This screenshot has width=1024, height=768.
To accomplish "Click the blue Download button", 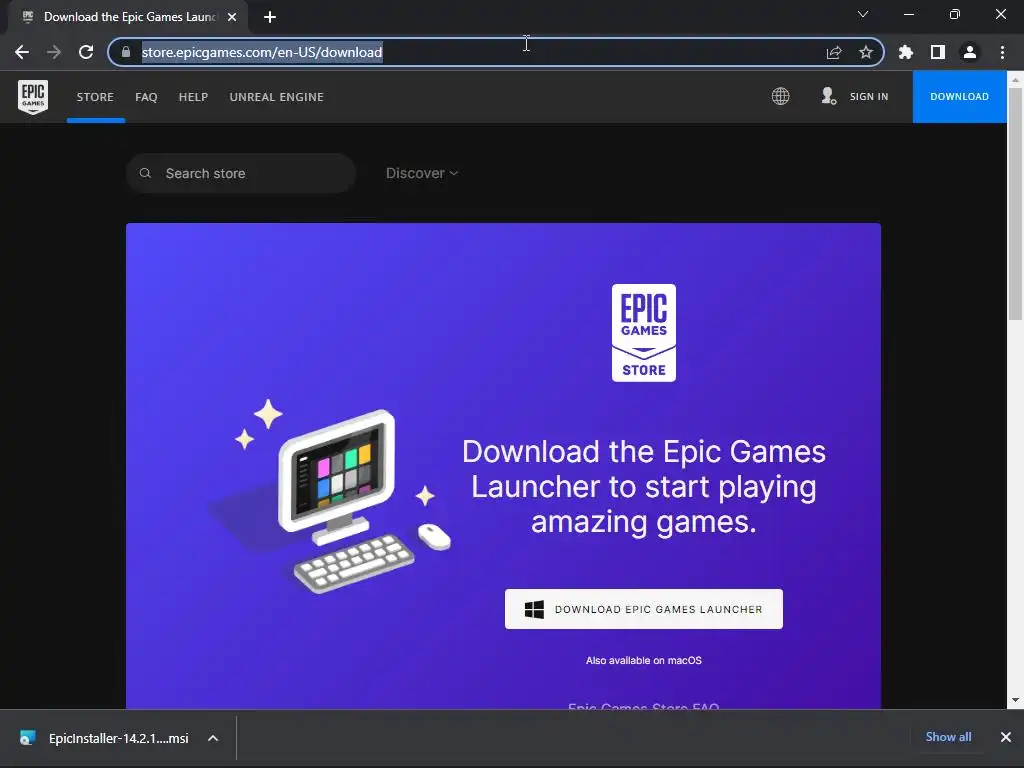I will (x=959, y=97).
